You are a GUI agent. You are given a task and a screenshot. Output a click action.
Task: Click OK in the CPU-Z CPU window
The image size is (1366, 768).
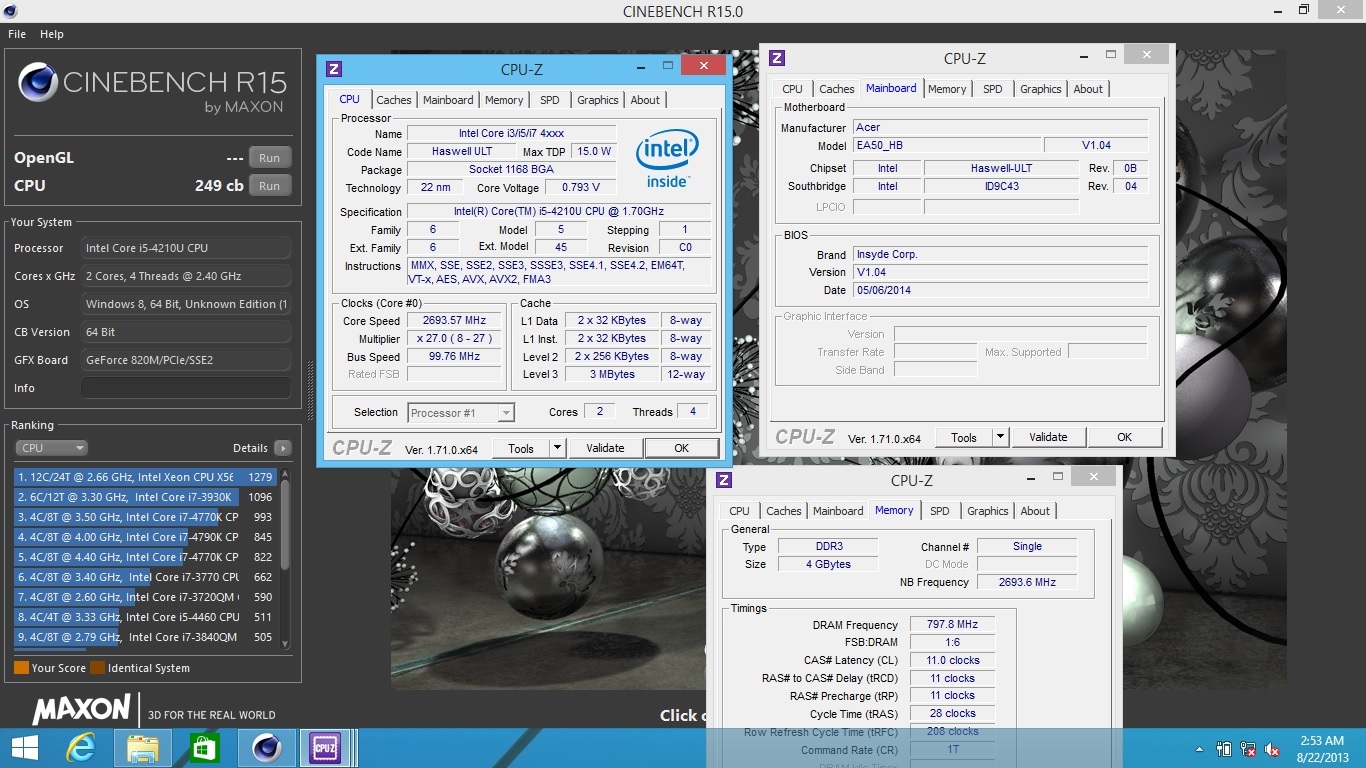pos(681,448)
